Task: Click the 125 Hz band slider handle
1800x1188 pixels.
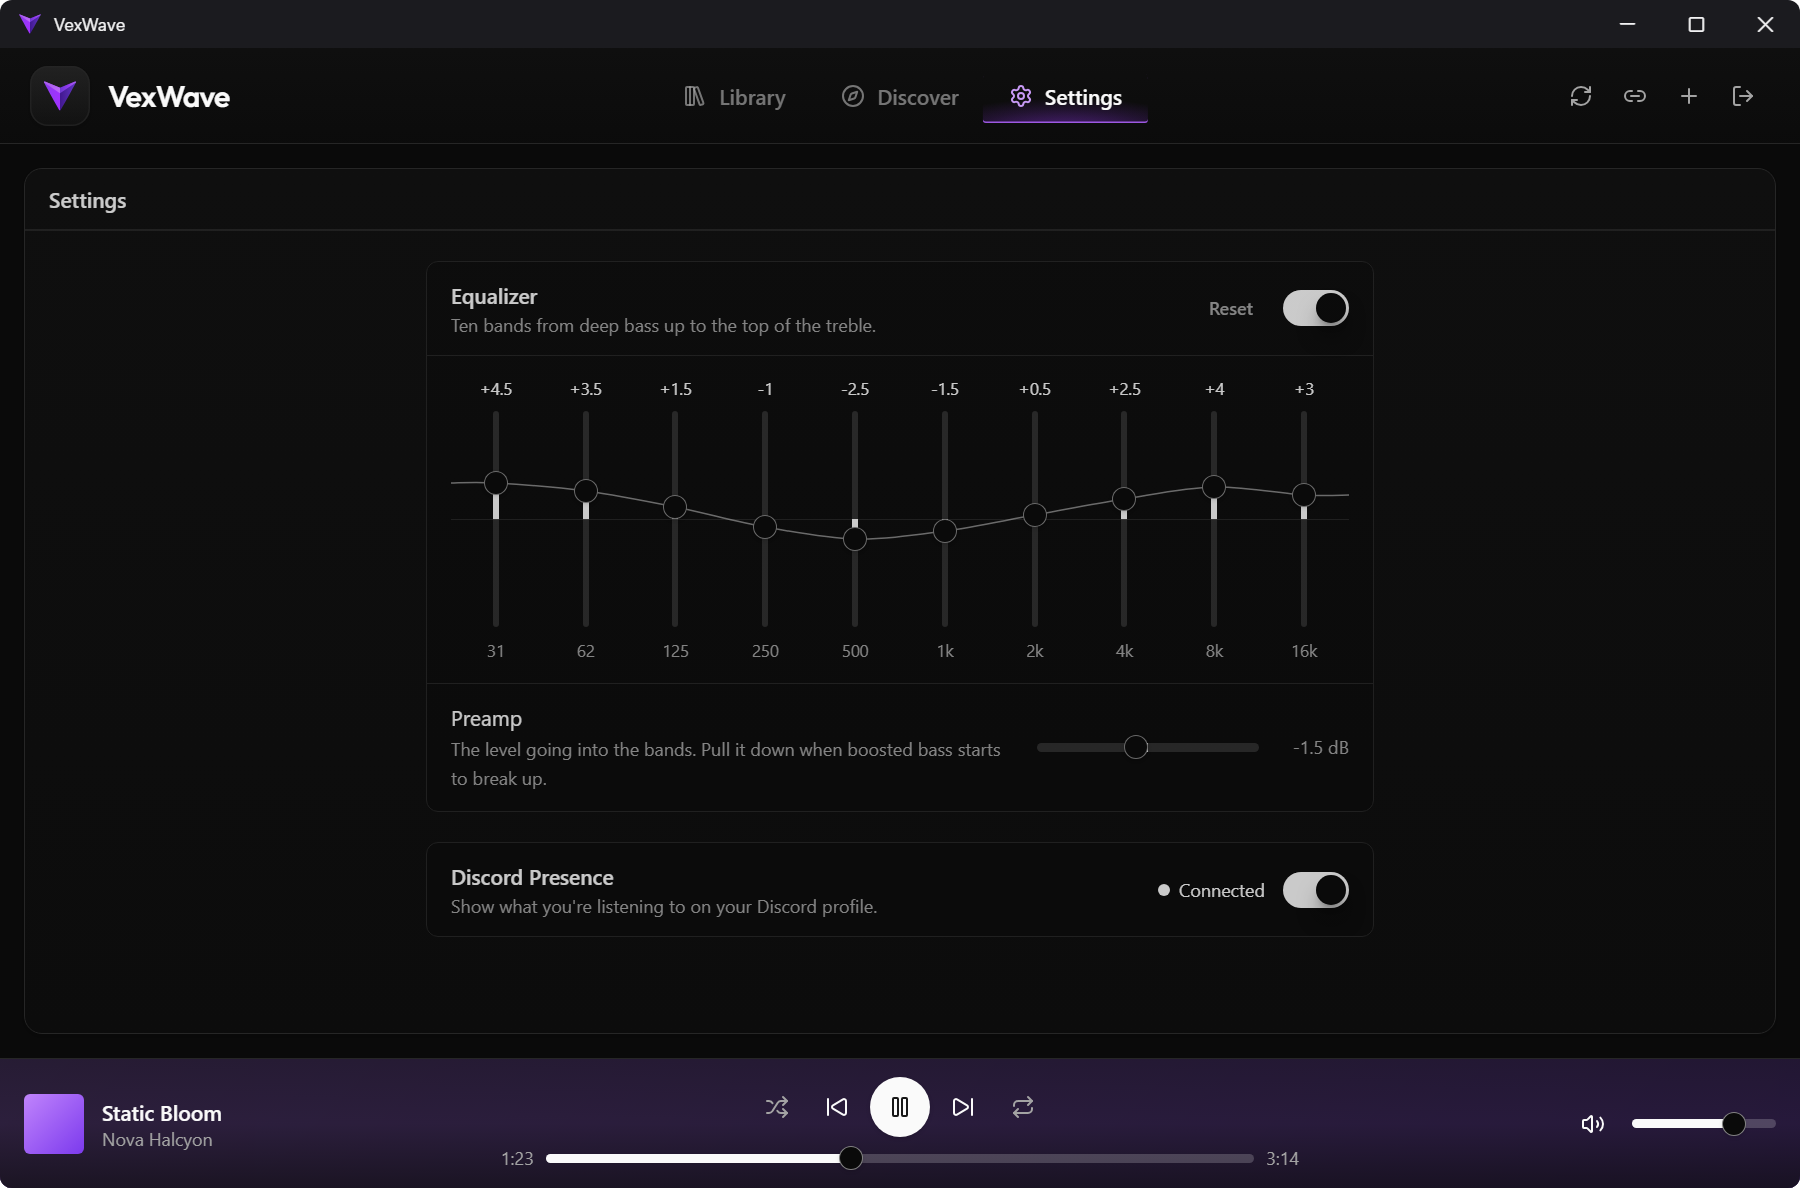Action: [x=675, y=507]
